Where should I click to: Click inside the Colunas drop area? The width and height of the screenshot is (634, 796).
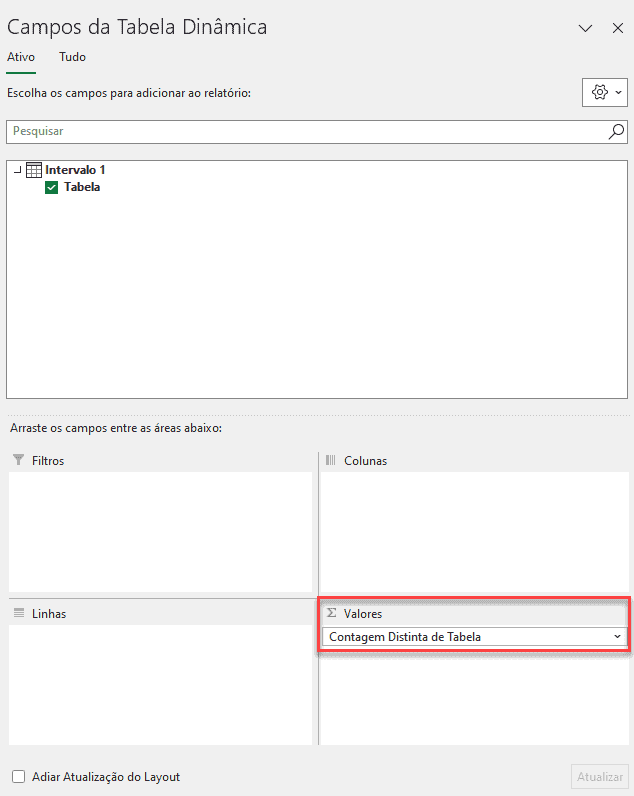point(475,532)
